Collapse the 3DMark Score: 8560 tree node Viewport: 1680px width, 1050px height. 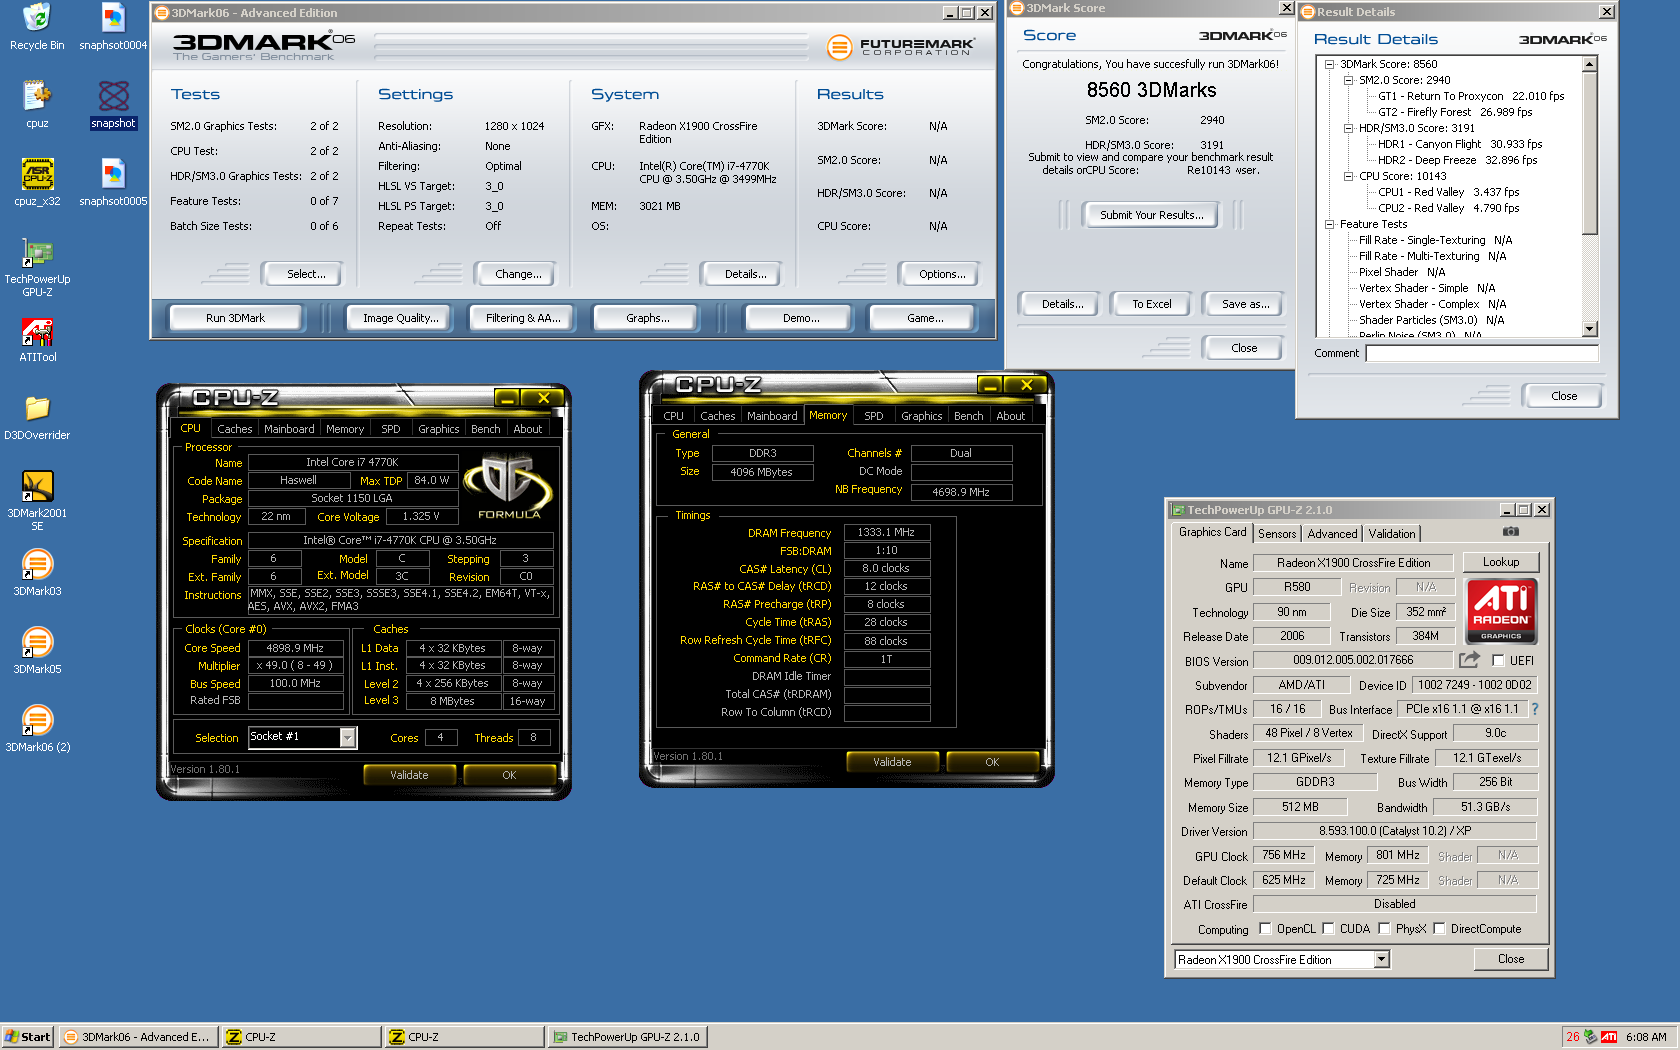(1330, 64)
